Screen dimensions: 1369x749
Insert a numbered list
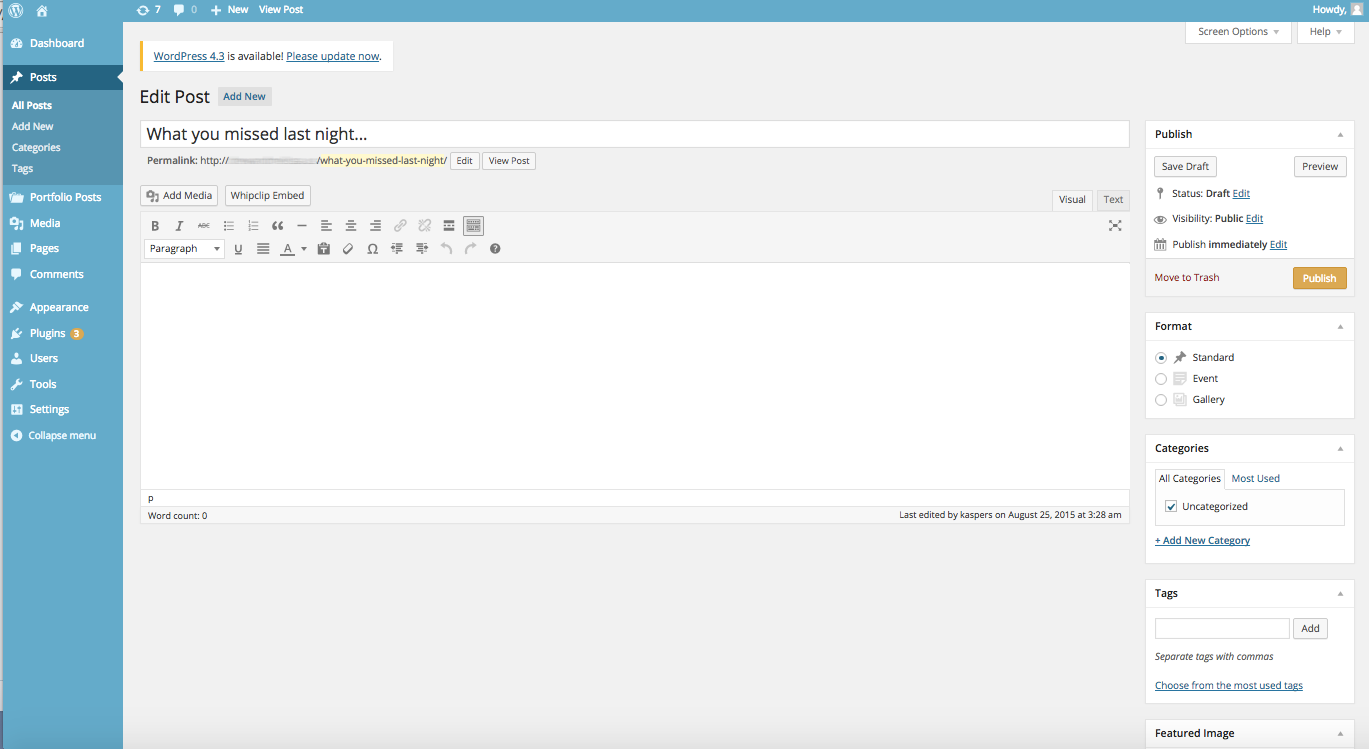pos(253,226)
